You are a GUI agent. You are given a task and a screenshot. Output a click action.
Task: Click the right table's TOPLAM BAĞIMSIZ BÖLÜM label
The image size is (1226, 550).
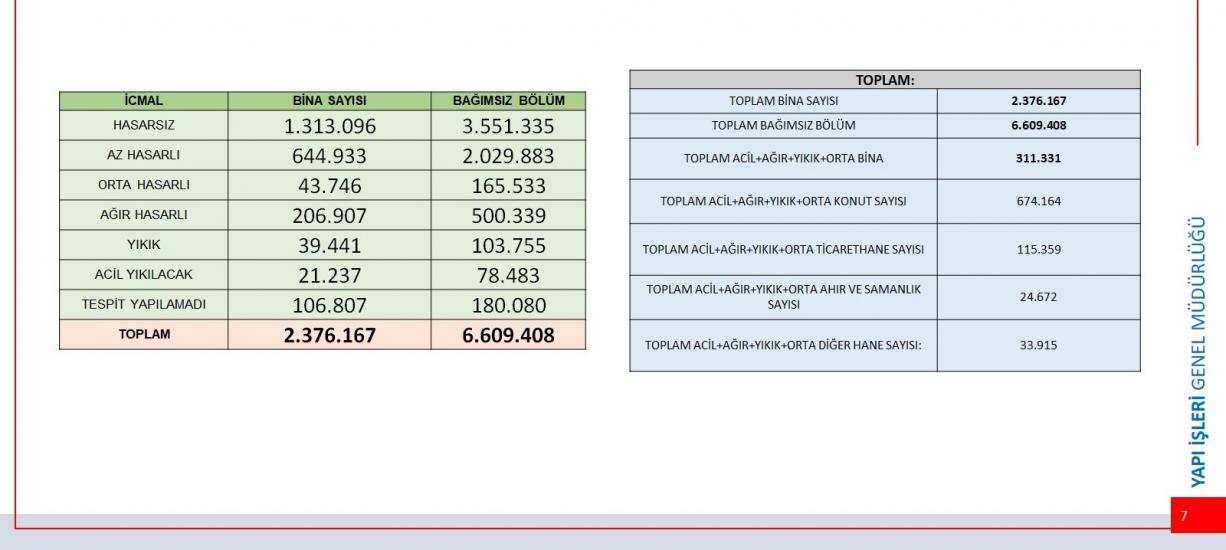tap(784, 126)
